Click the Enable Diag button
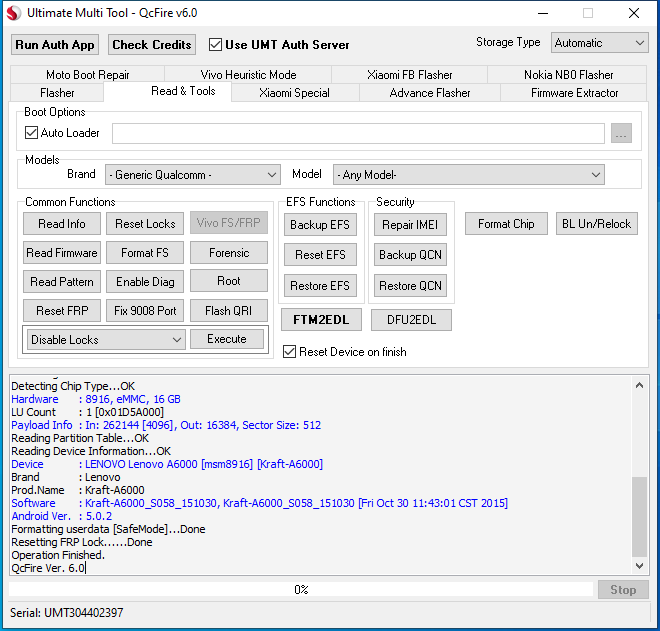 (x=145, y=282)
